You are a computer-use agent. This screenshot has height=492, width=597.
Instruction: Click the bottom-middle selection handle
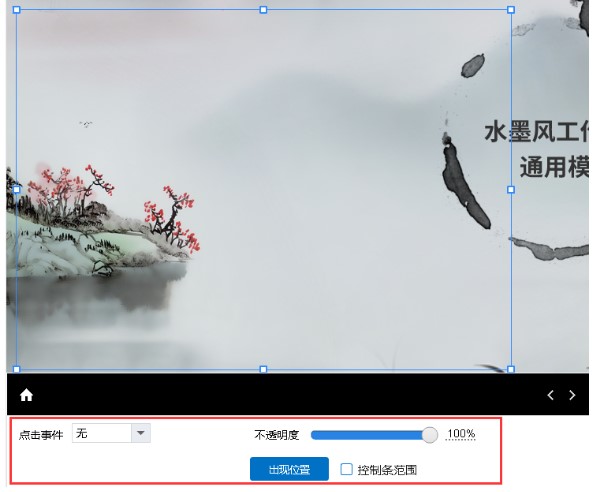(x=263, y=369)
